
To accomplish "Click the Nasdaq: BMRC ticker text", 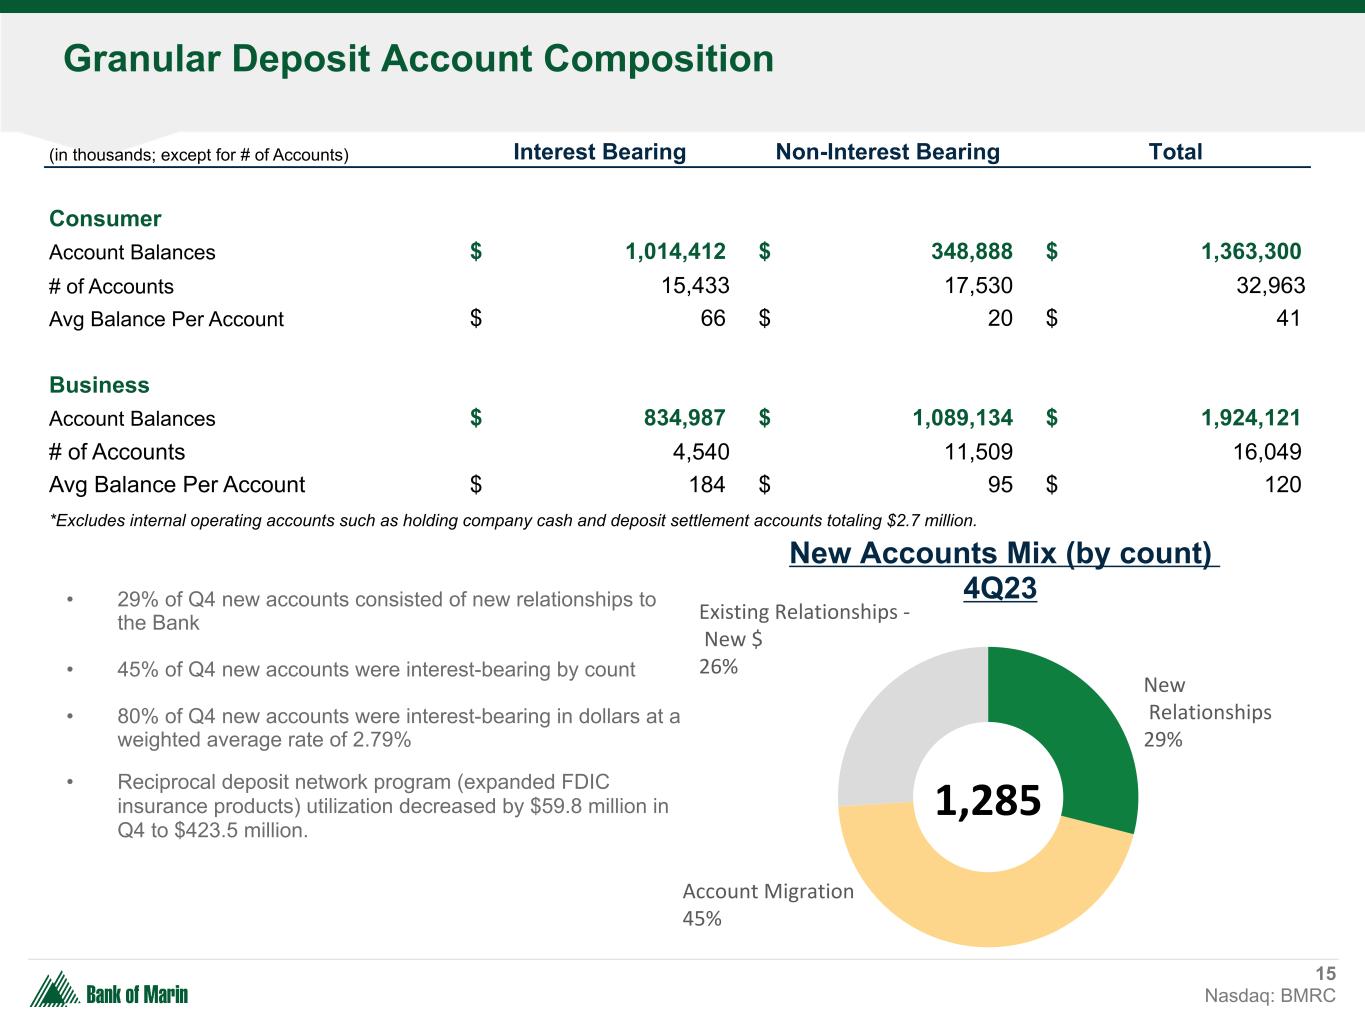I will 1269,996.
